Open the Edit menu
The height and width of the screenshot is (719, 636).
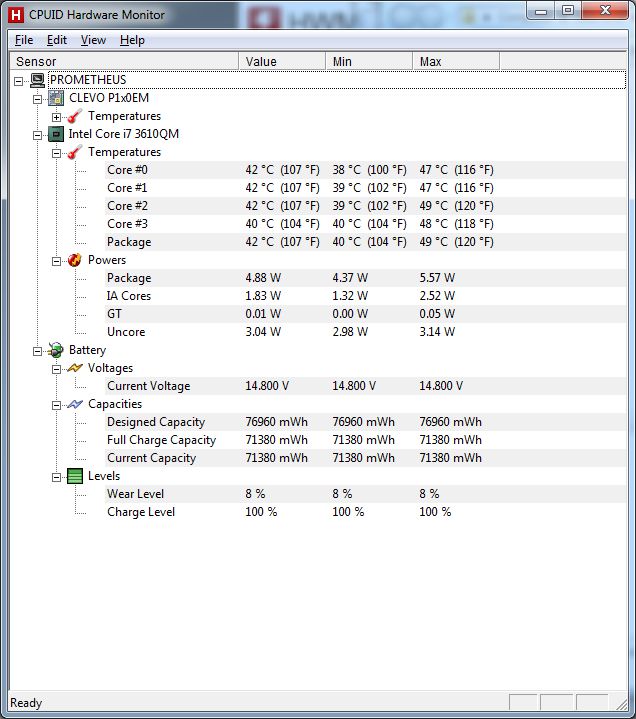coord(57,40)
